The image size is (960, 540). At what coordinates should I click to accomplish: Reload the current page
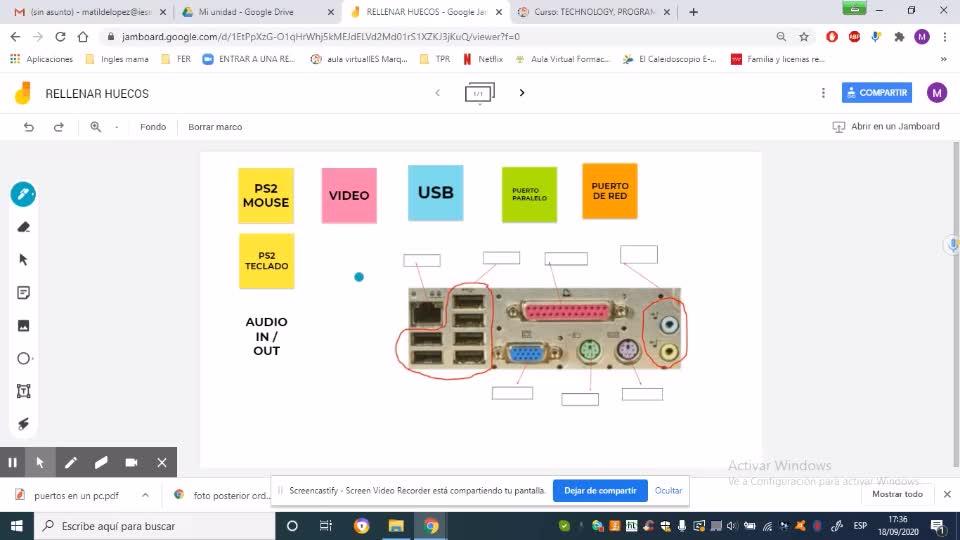pyautogui.click(x=60, y=37)
